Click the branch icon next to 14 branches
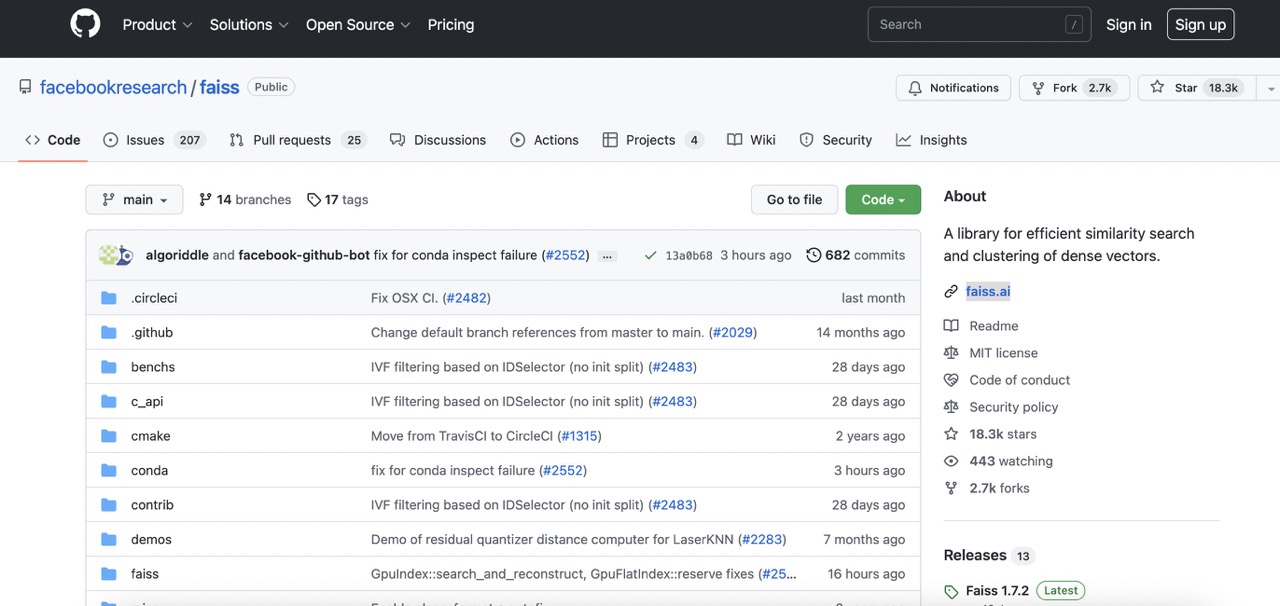The height and width of the screenshot is (606, 1280). (205, 199)
